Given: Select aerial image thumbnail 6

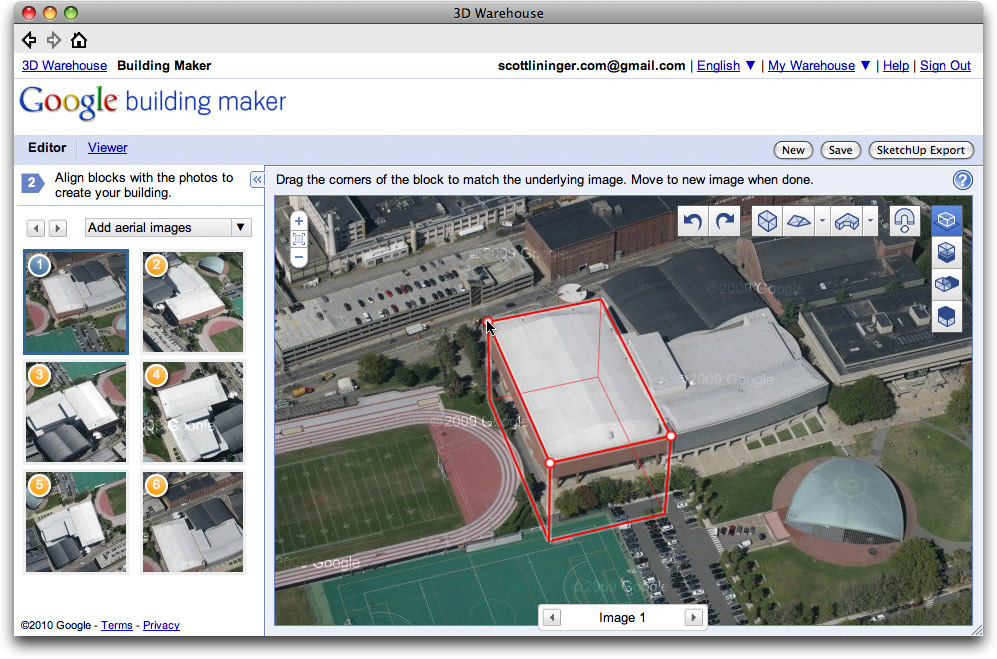Looking at the screenshot, I should 193,522.
